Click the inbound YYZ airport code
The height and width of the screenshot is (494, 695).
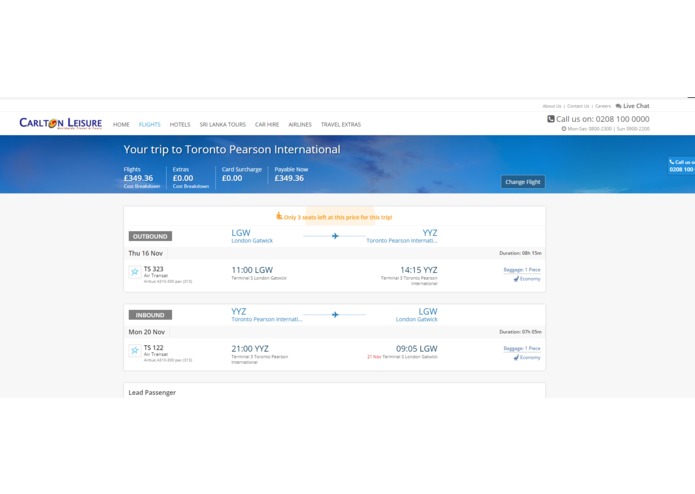[x=238, y=311]
